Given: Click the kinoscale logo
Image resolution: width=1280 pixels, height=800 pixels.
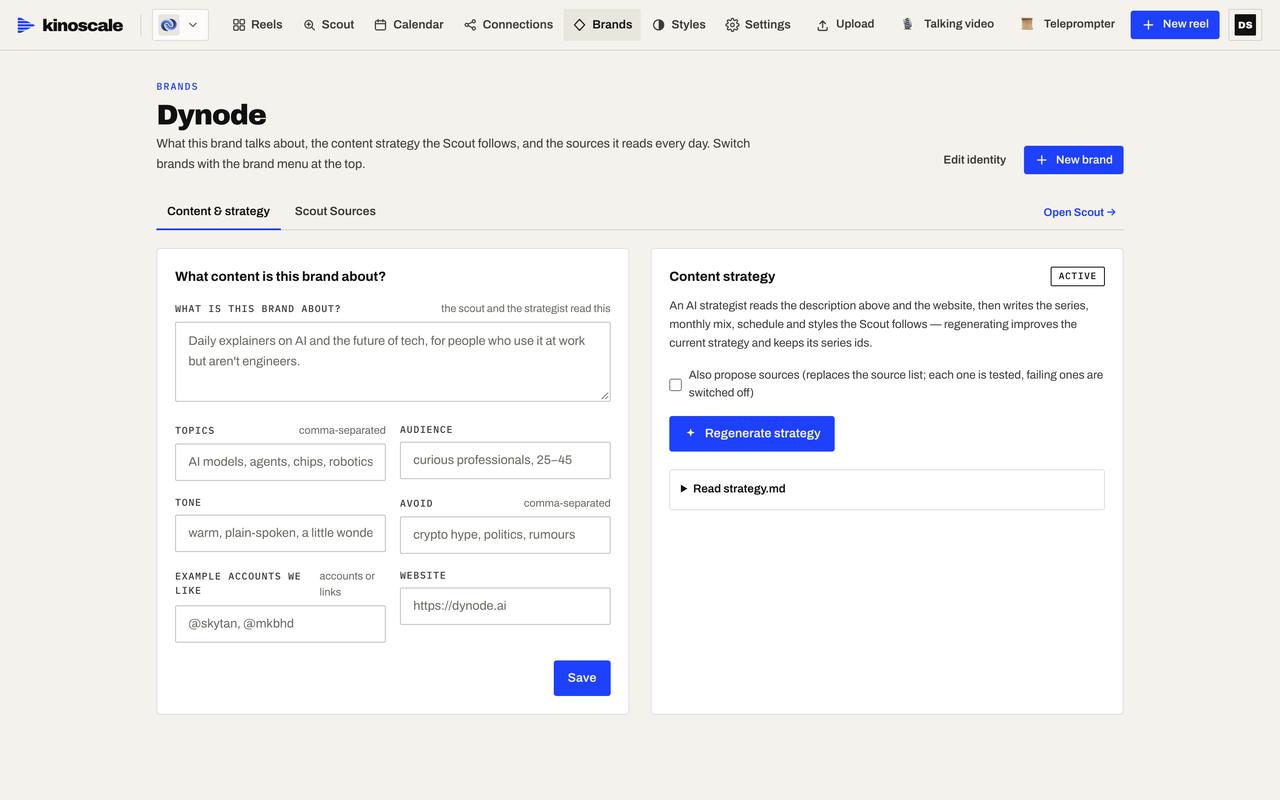Looking at the screenshot, I should point(70,25).
